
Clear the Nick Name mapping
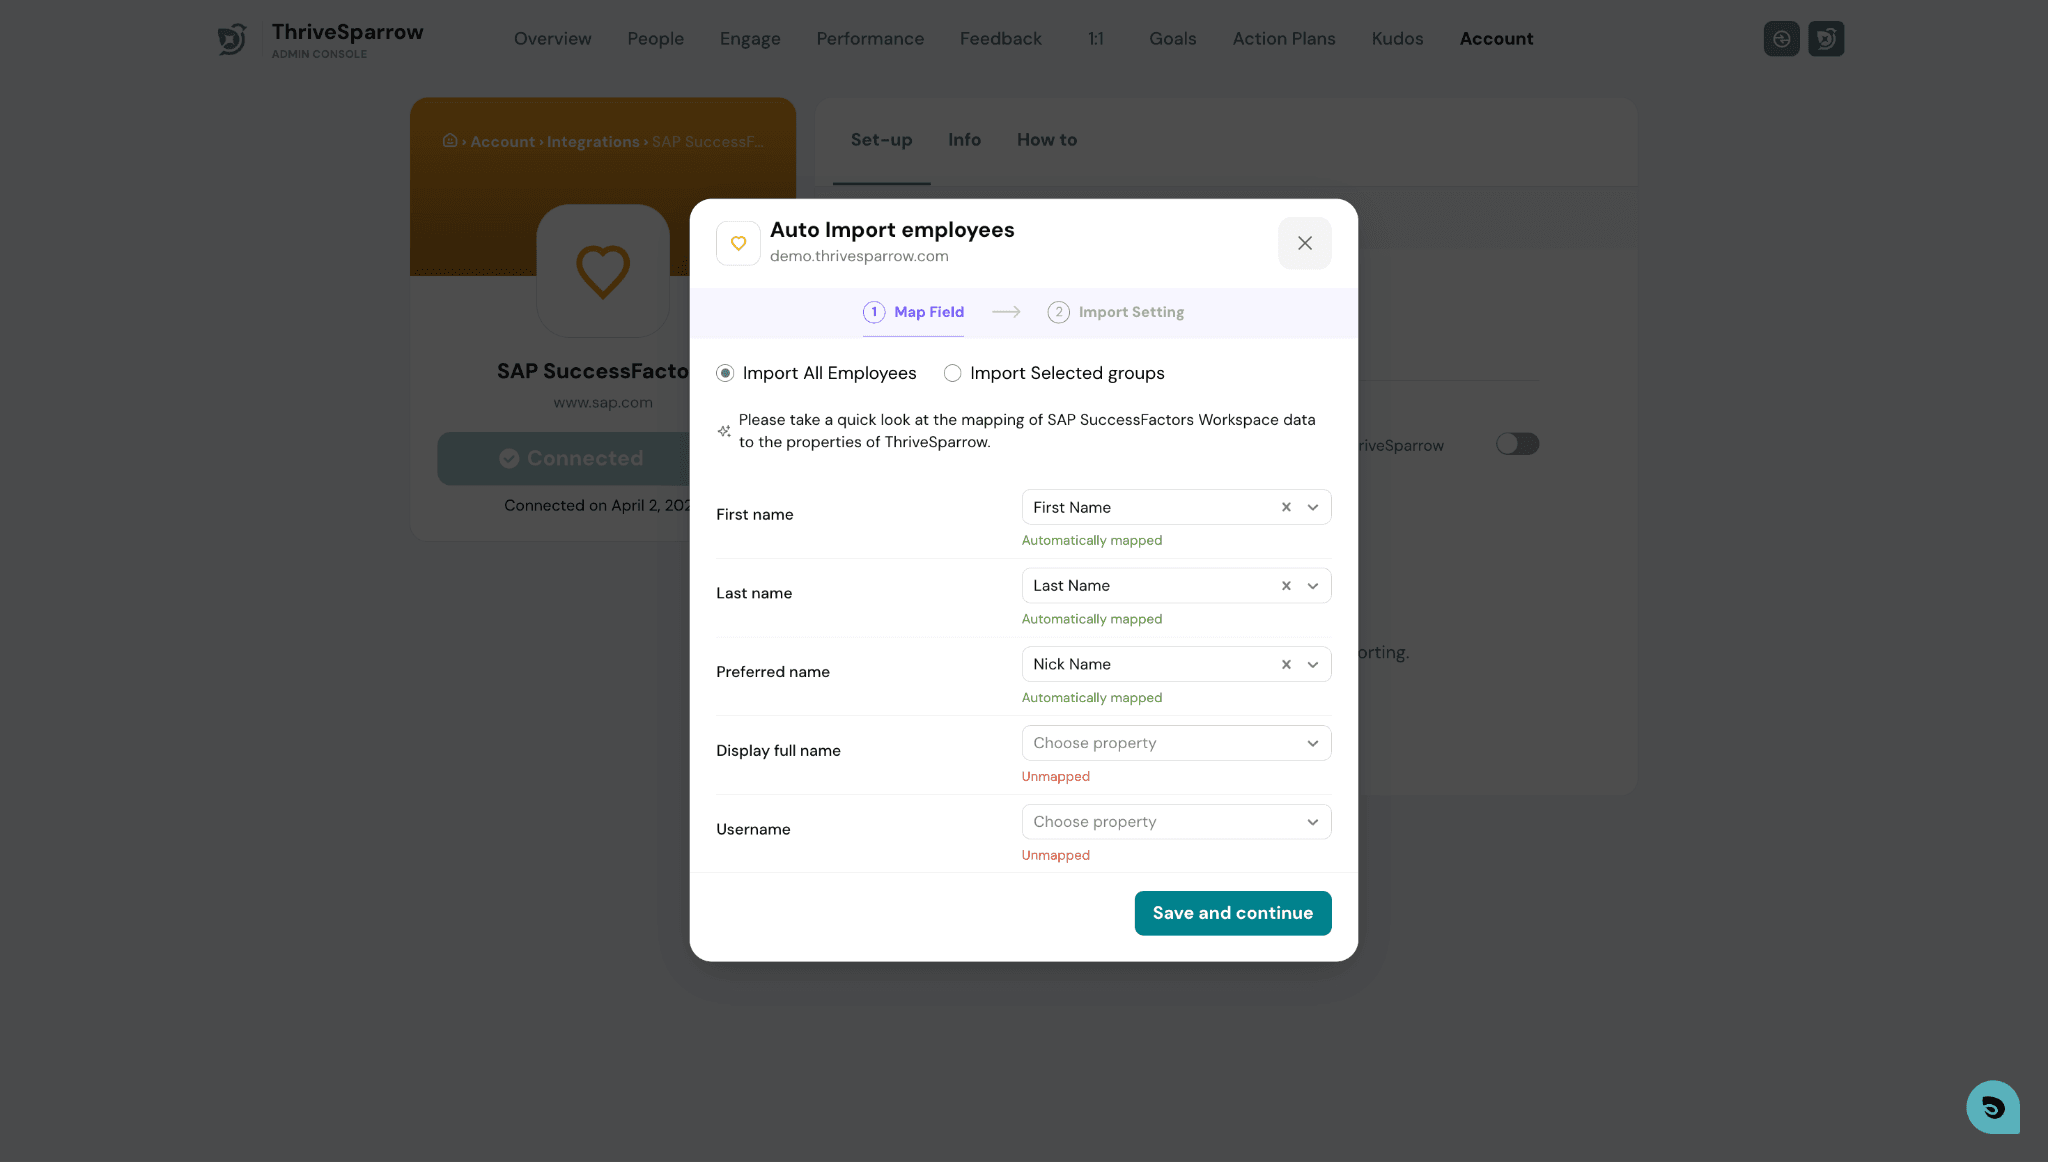pos(1286,664)
